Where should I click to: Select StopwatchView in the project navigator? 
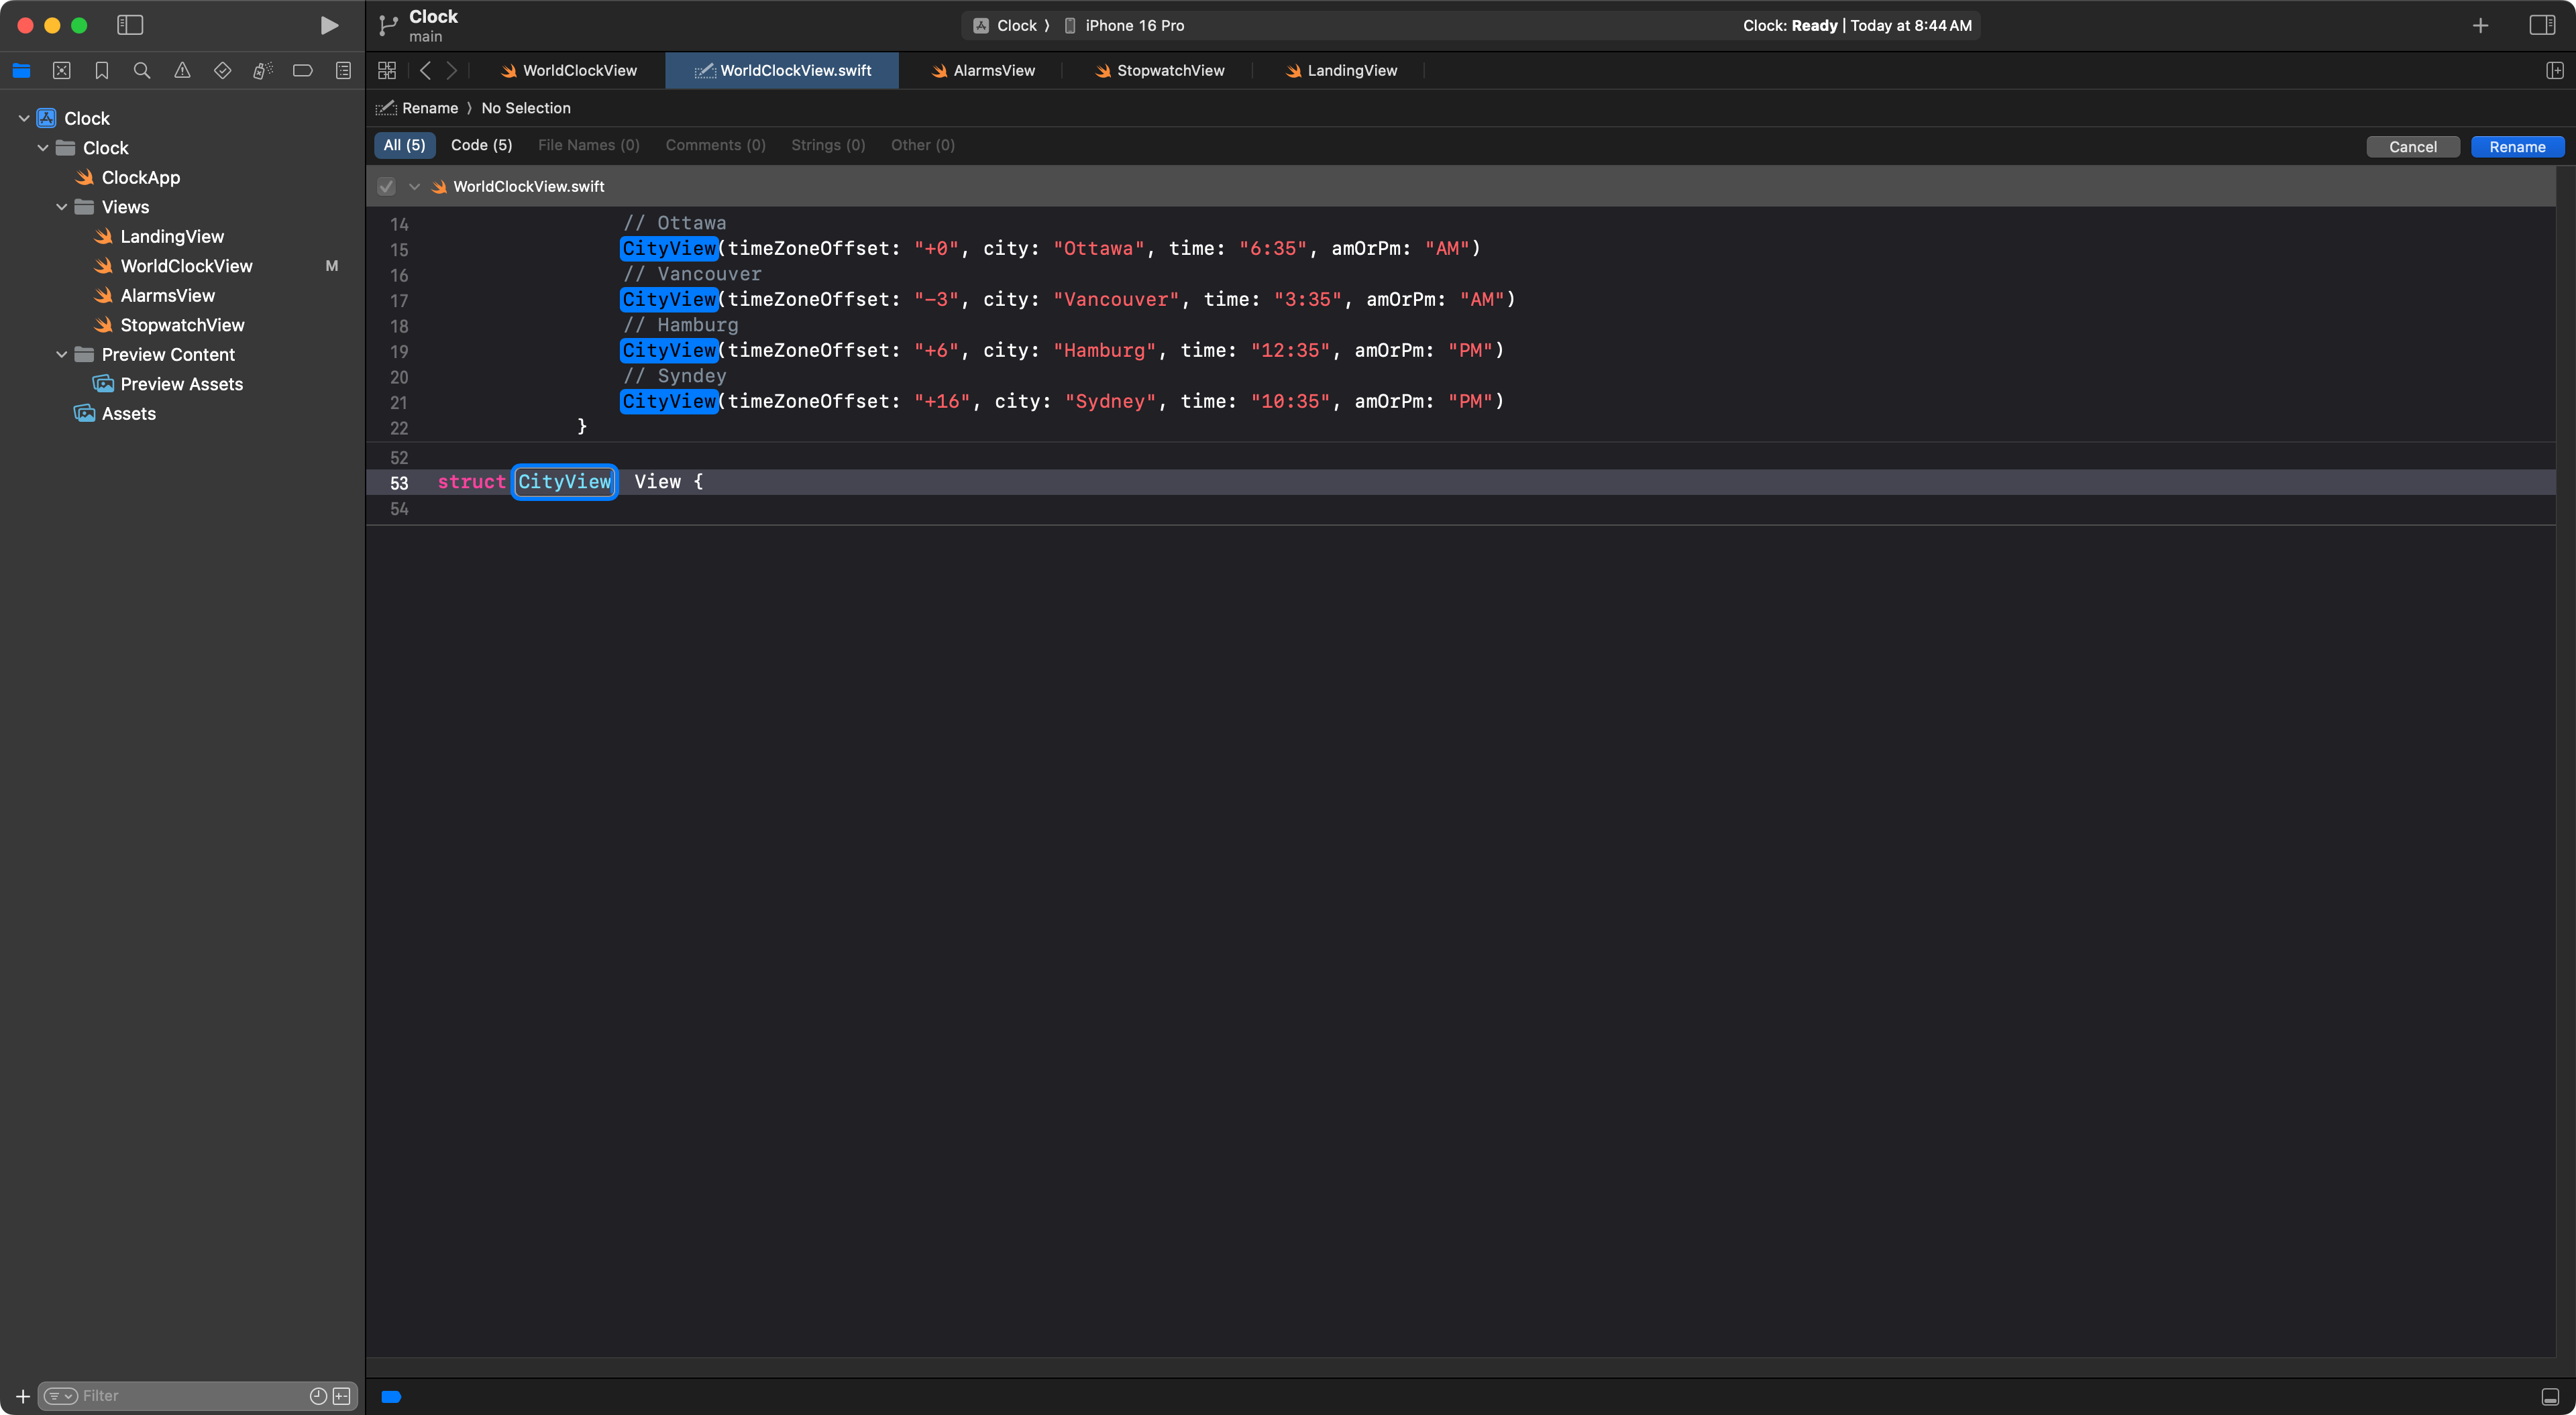[182, 325]
